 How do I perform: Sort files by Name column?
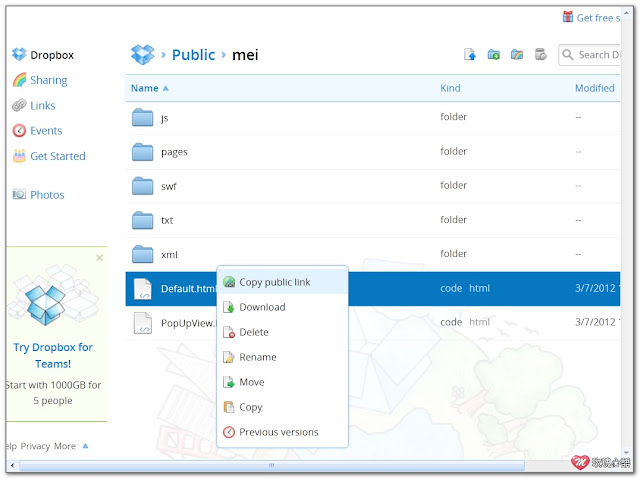click(145, 88)
